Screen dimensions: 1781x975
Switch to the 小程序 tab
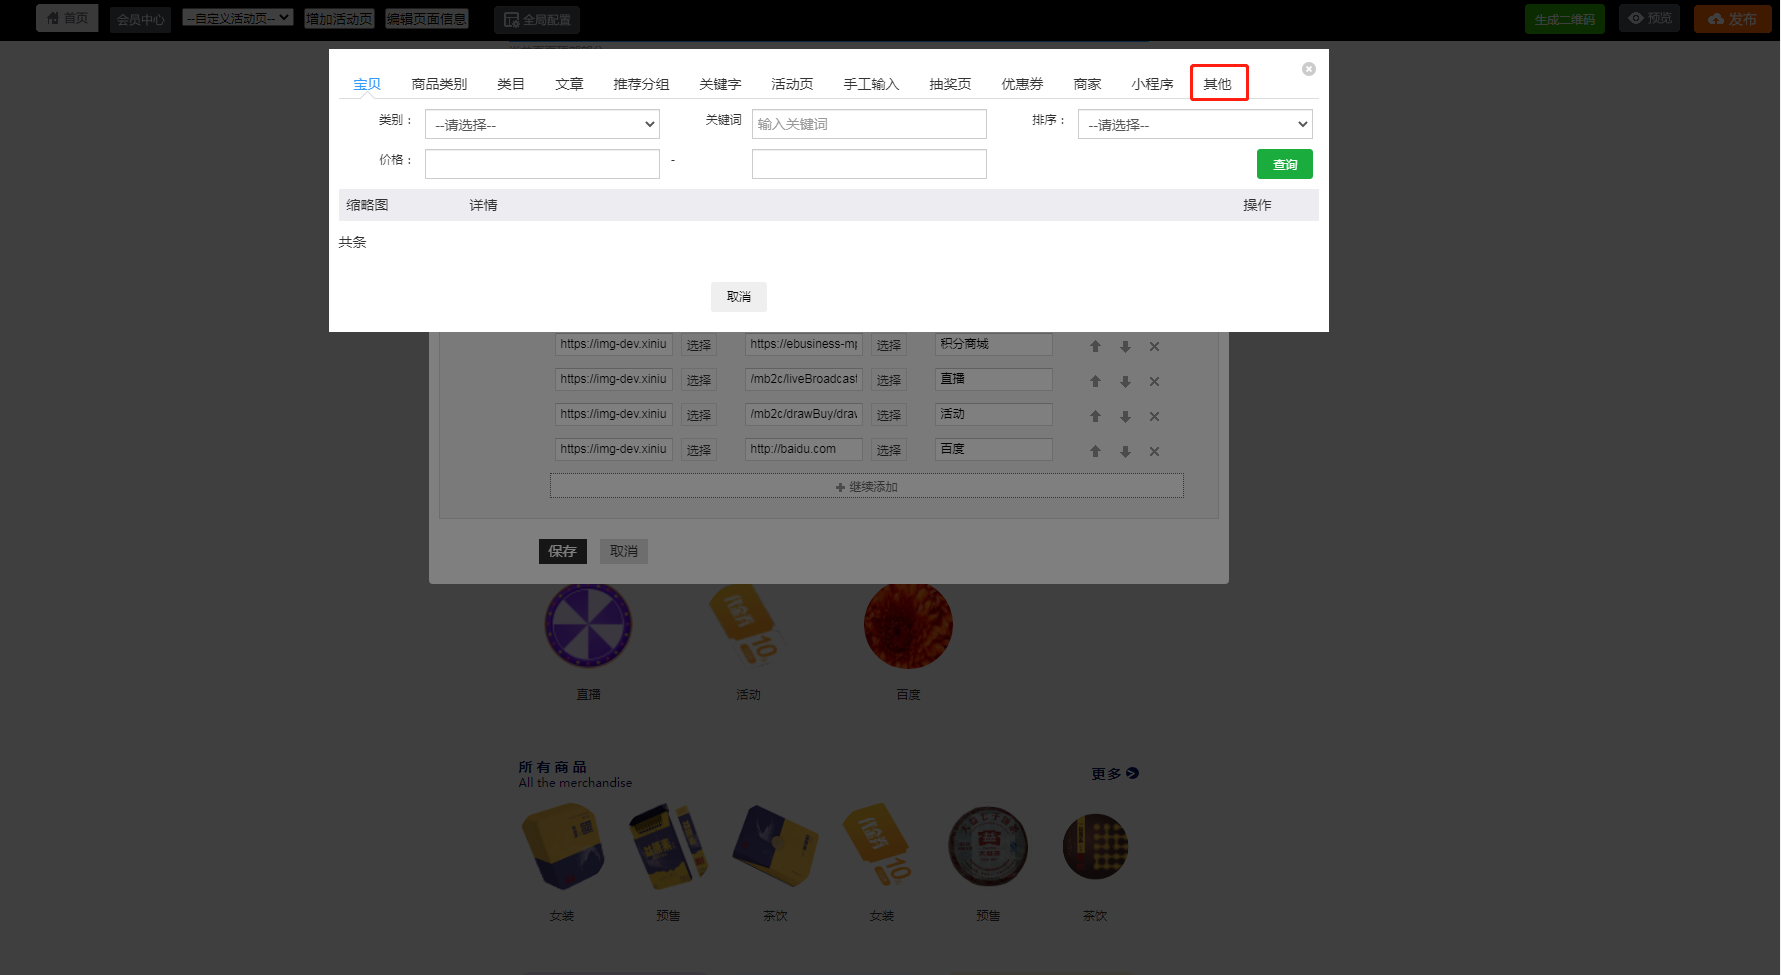tap(1152, 84)
